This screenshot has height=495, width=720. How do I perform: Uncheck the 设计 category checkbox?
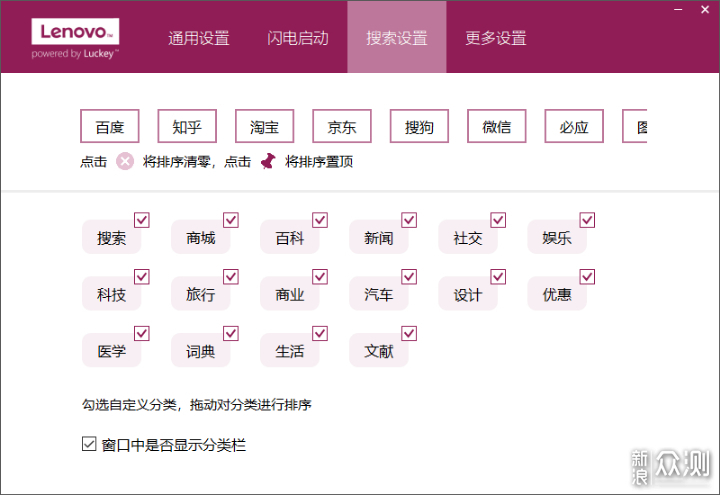coord(498,277)
